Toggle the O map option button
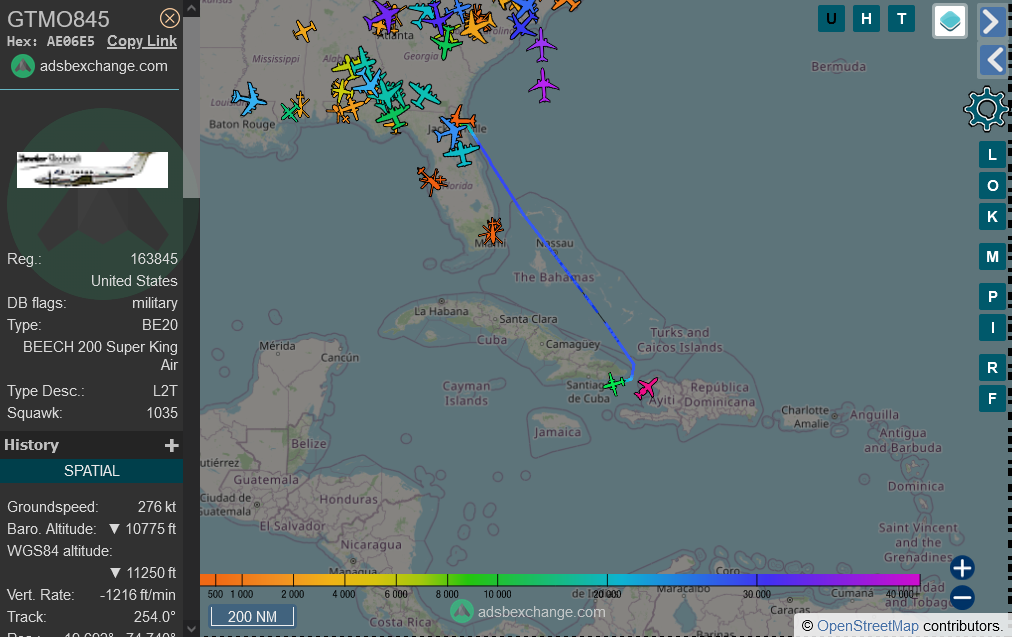Image resolution: width=1012 pixels, height=637 pixels. click(x=992, y=186)
